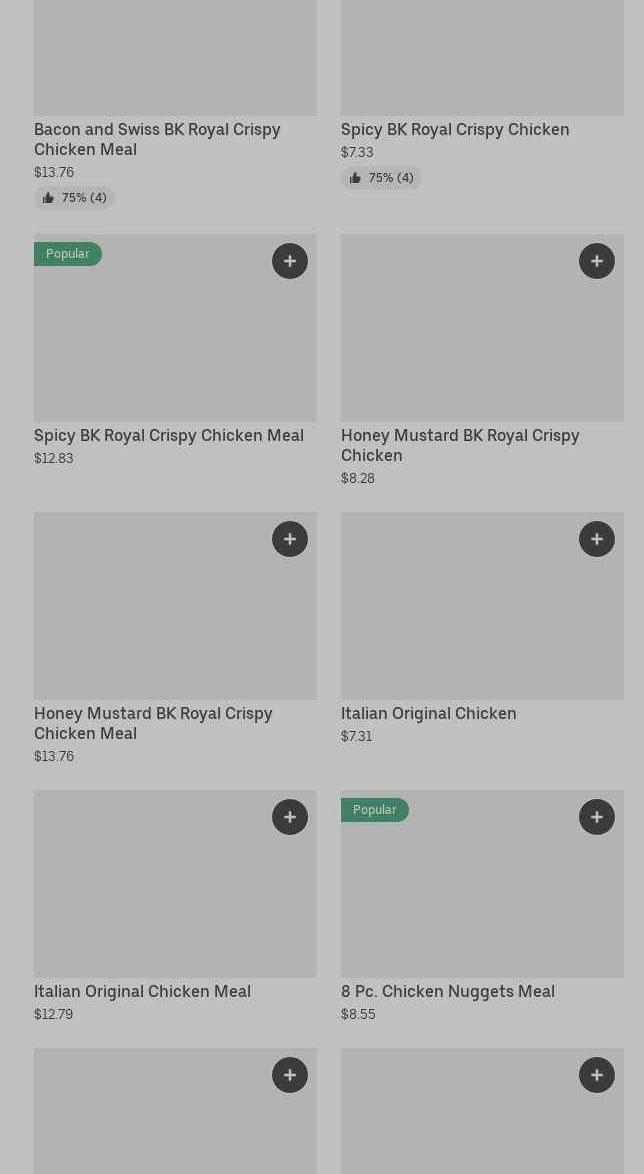Add Honey Mustard BK Royal Crispy Chicken sandwich
This screenshot has height=1174, width=644.
(x=597, y=261)
